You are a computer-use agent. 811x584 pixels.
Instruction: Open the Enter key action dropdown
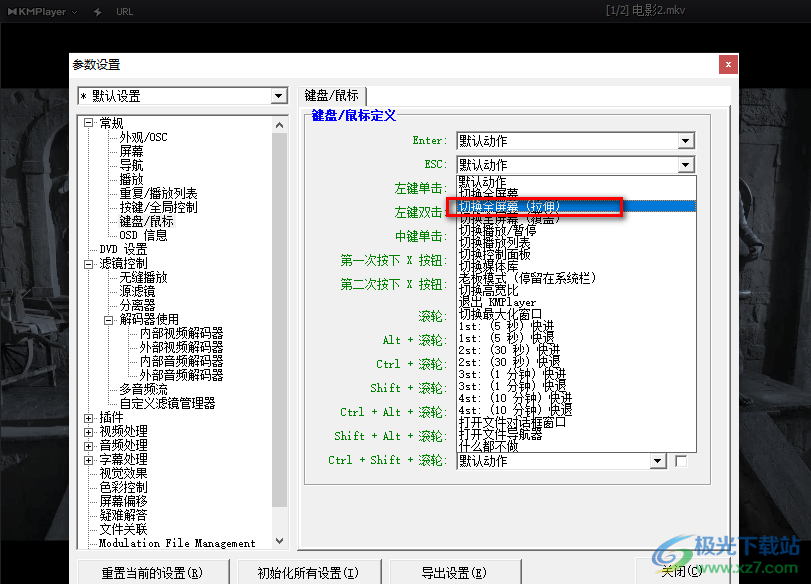(685, 141)
